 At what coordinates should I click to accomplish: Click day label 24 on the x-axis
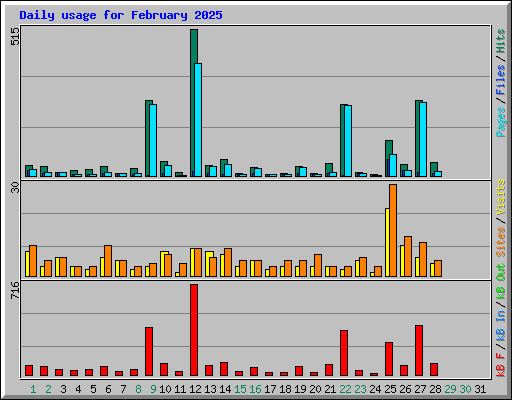coord(375,389)
